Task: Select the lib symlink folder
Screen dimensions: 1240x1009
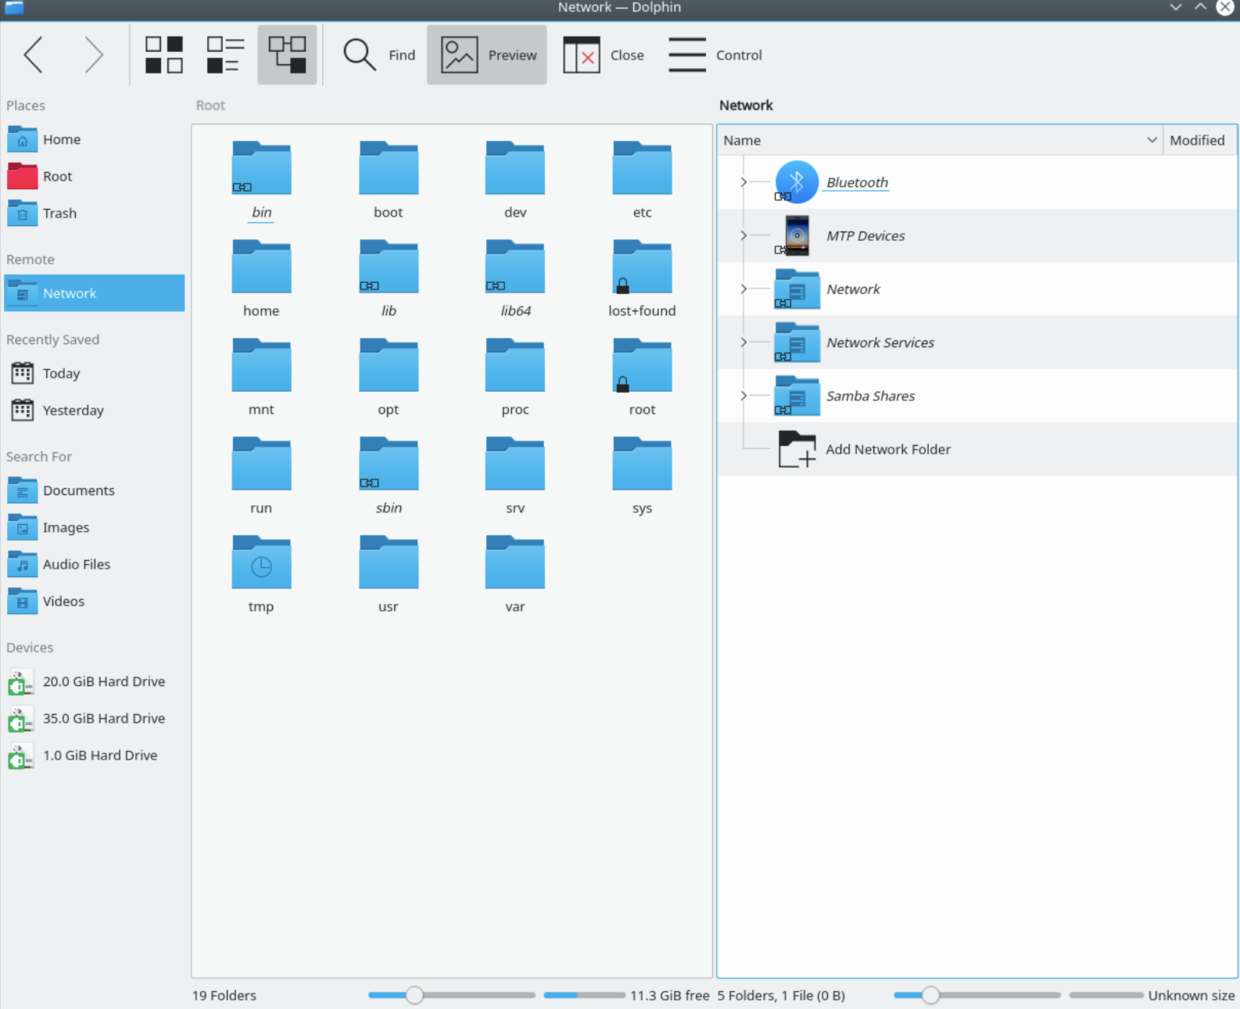Action: point(388,279)
